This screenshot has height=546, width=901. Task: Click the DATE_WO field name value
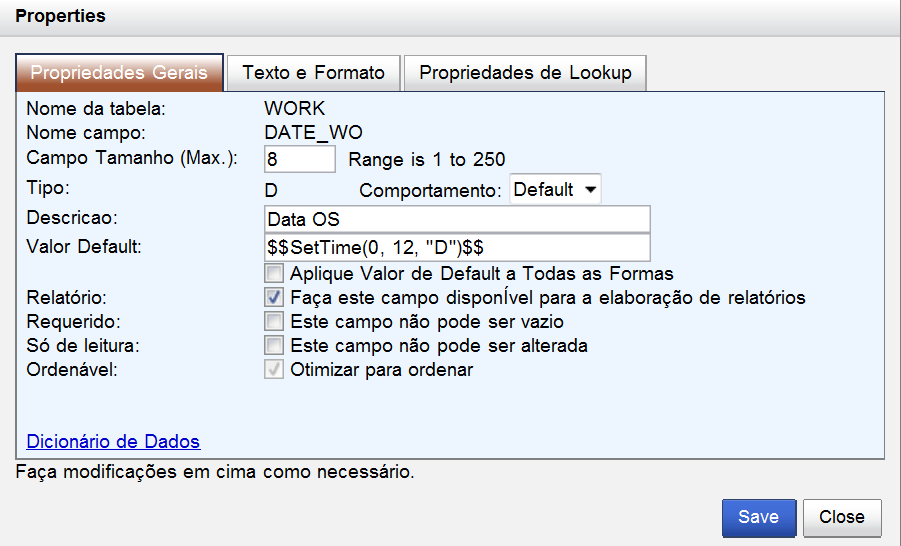pos(313,133)
